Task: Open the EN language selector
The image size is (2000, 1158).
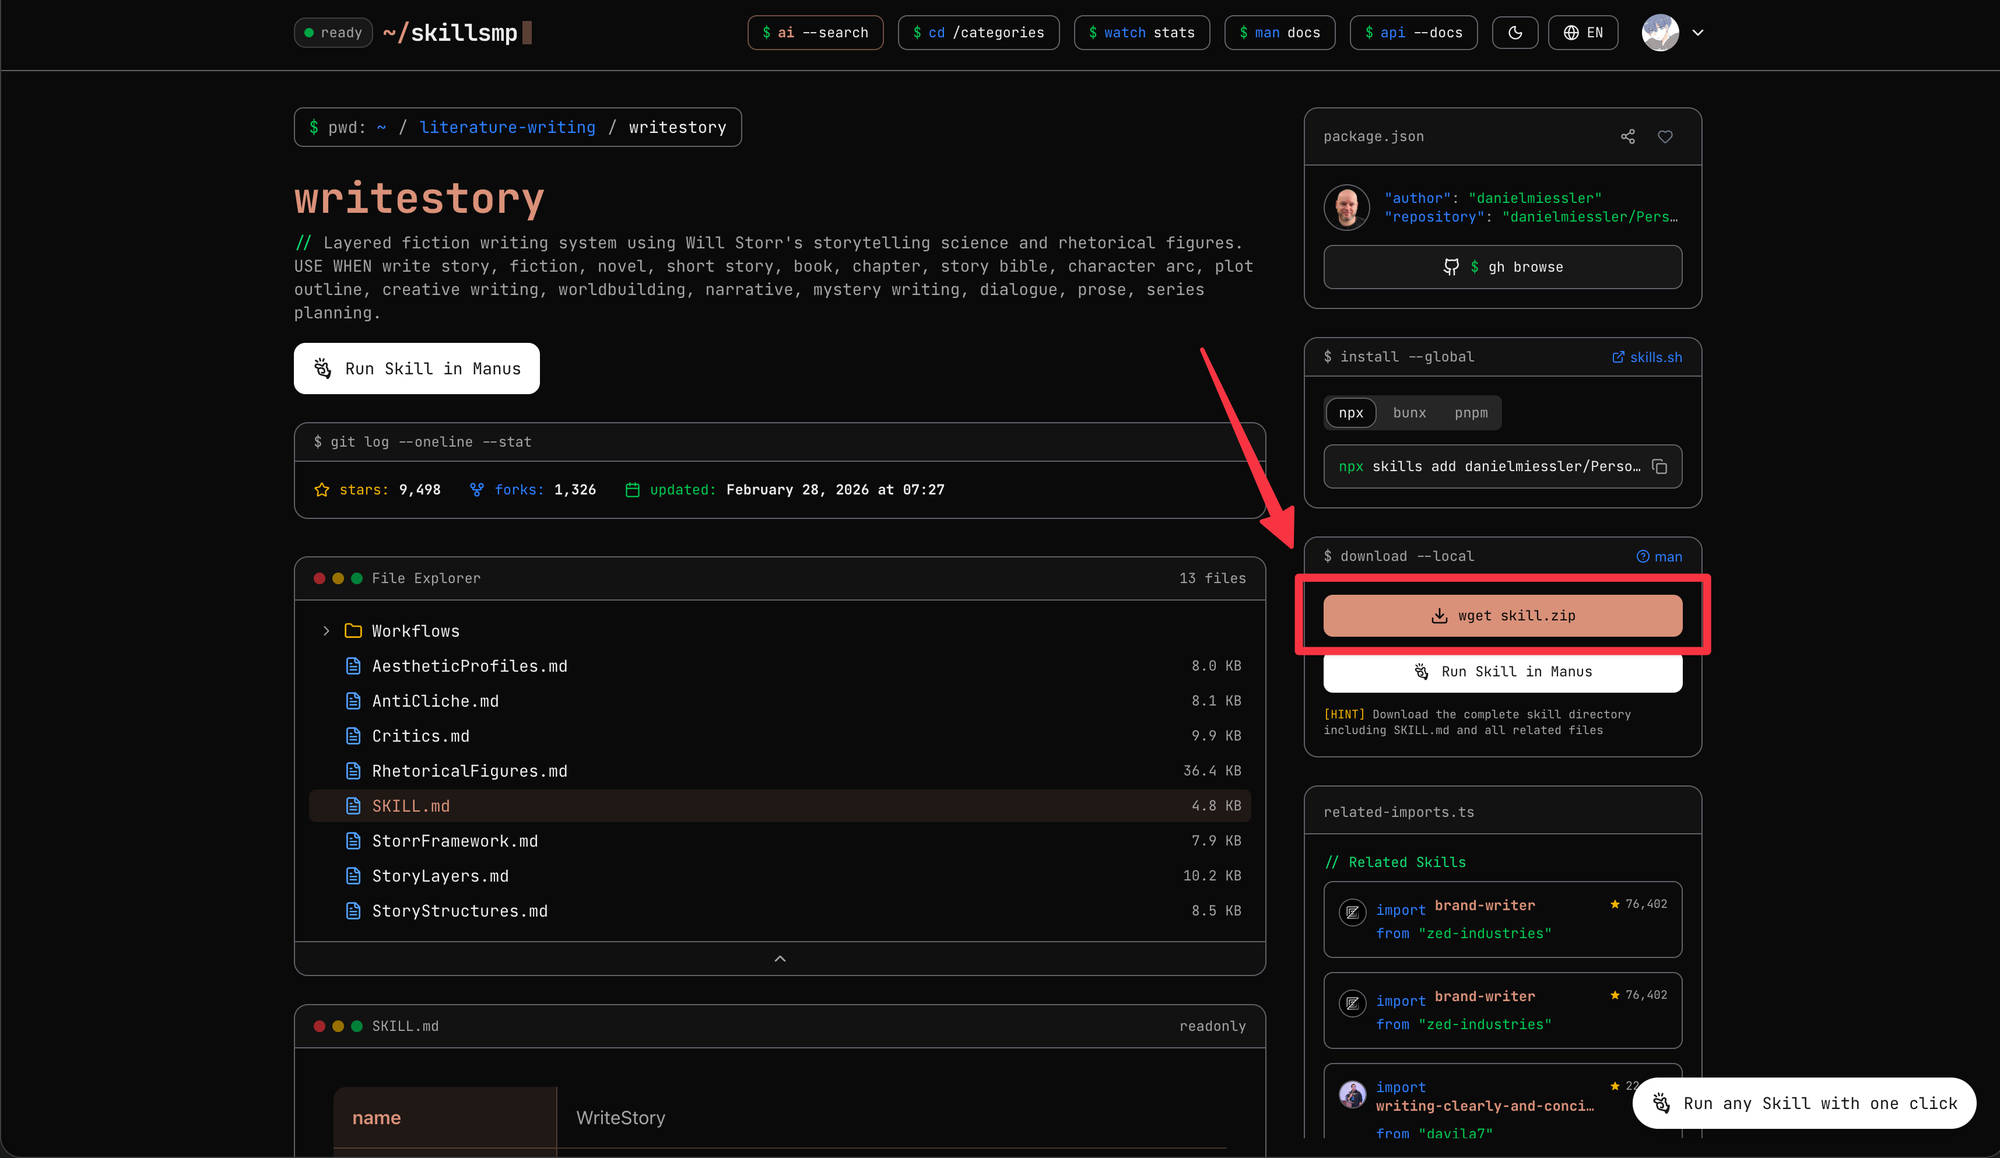Action: click(1583, 33)
